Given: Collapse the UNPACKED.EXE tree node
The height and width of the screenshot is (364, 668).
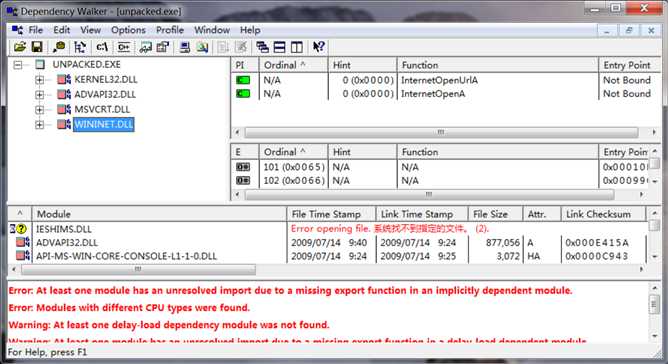Looking at the screenshot, I should click(x=17, y=65).
